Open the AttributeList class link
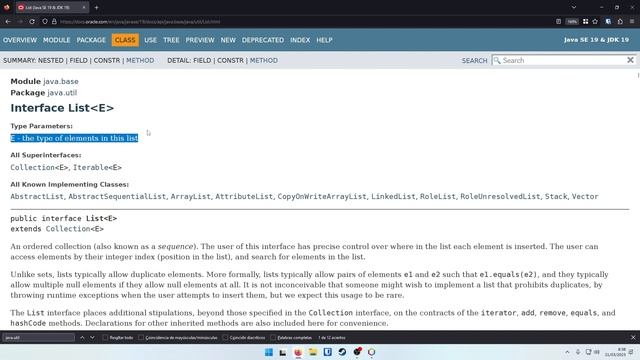Screen dimensions: 640x360 point(244,196)
